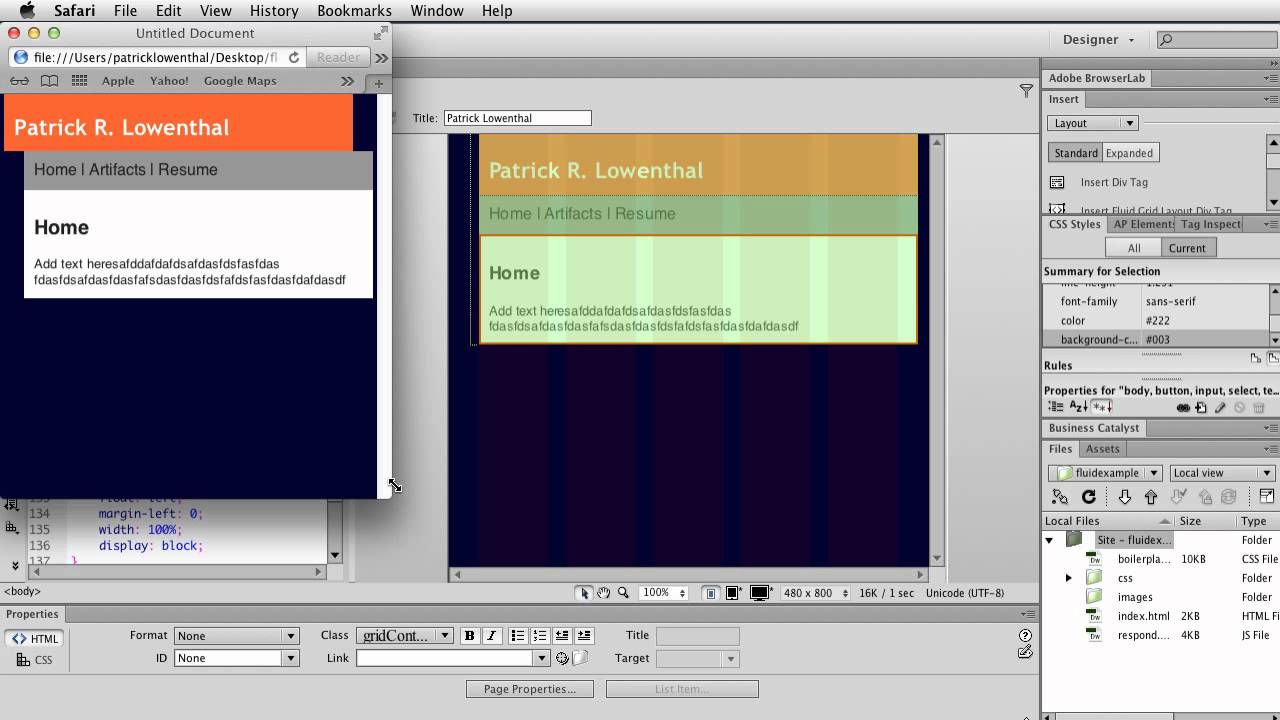Switch to Tag Inspector tab
1280x720 pixels.
click(x=1211, y=224)
